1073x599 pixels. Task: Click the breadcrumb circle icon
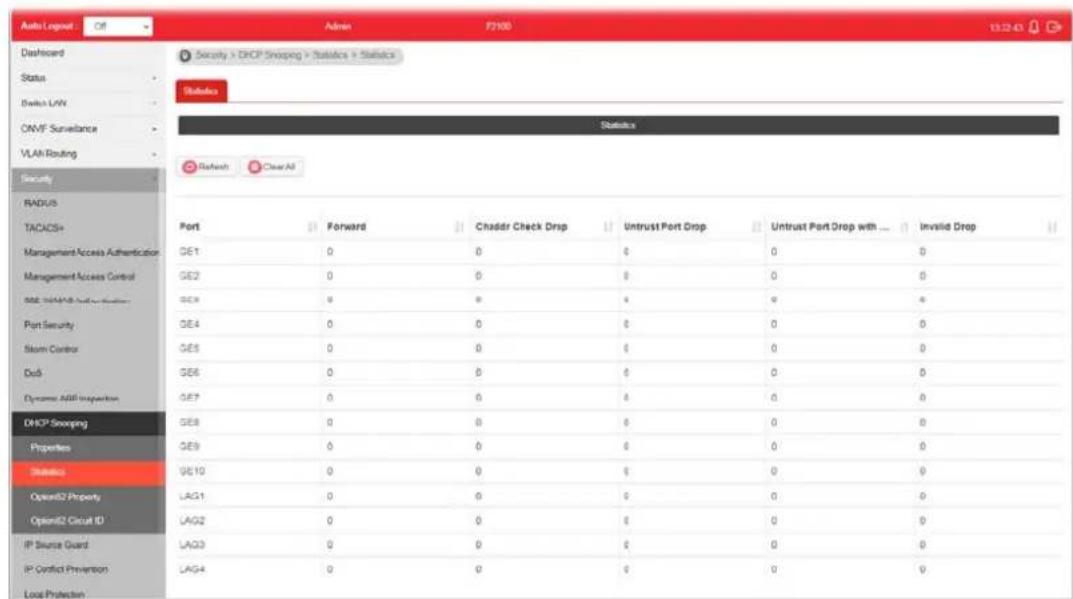(x=185, y=55)
